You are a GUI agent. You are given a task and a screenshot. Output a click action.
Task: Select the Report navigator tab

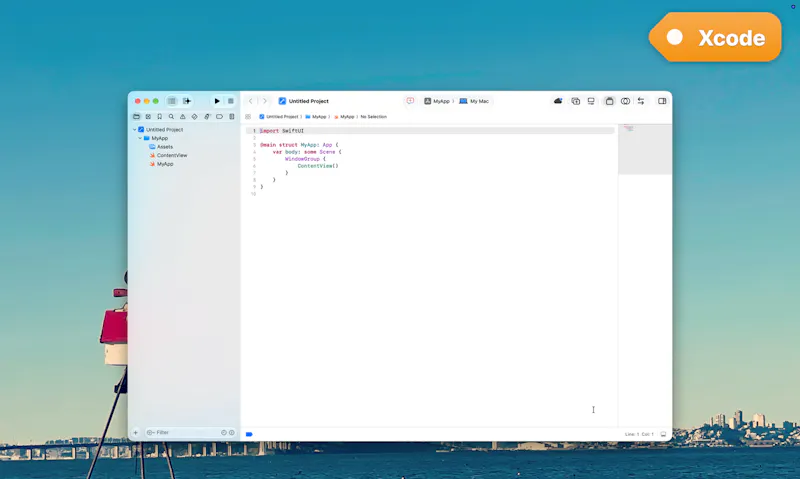coord(232,117)
